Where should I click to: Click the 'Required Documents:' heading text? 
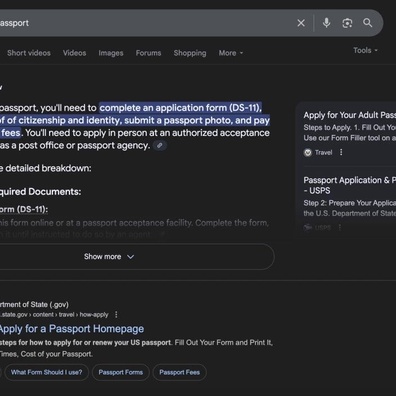click(x=40, y=192)
